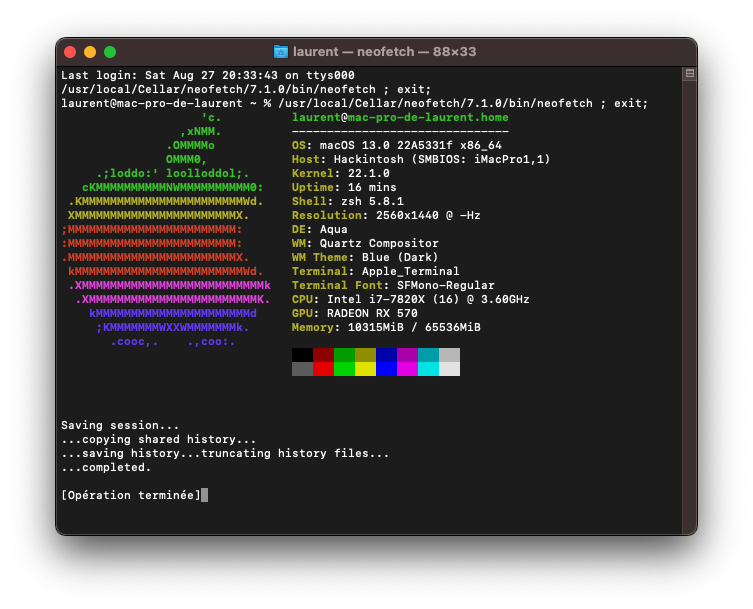753x609 pixels.
Task: Click the dark blue color block
Action: [x=387, y=355]
